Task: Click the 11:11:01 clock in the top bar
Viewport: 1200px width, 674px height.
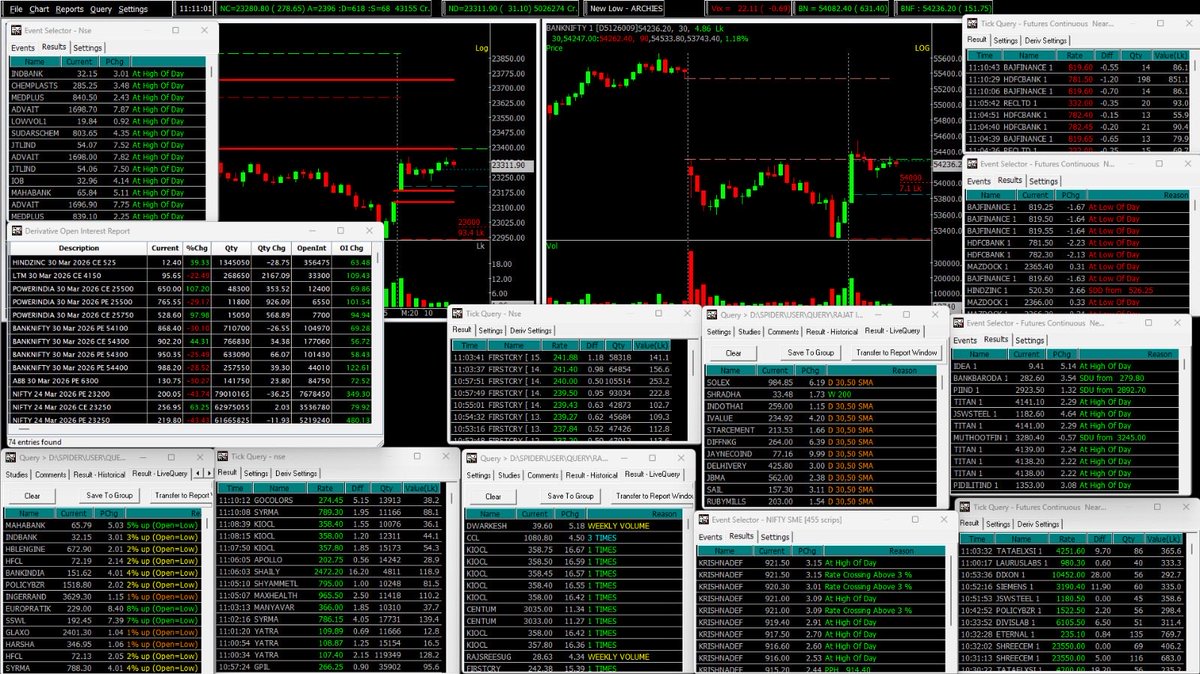Action: 196,9
